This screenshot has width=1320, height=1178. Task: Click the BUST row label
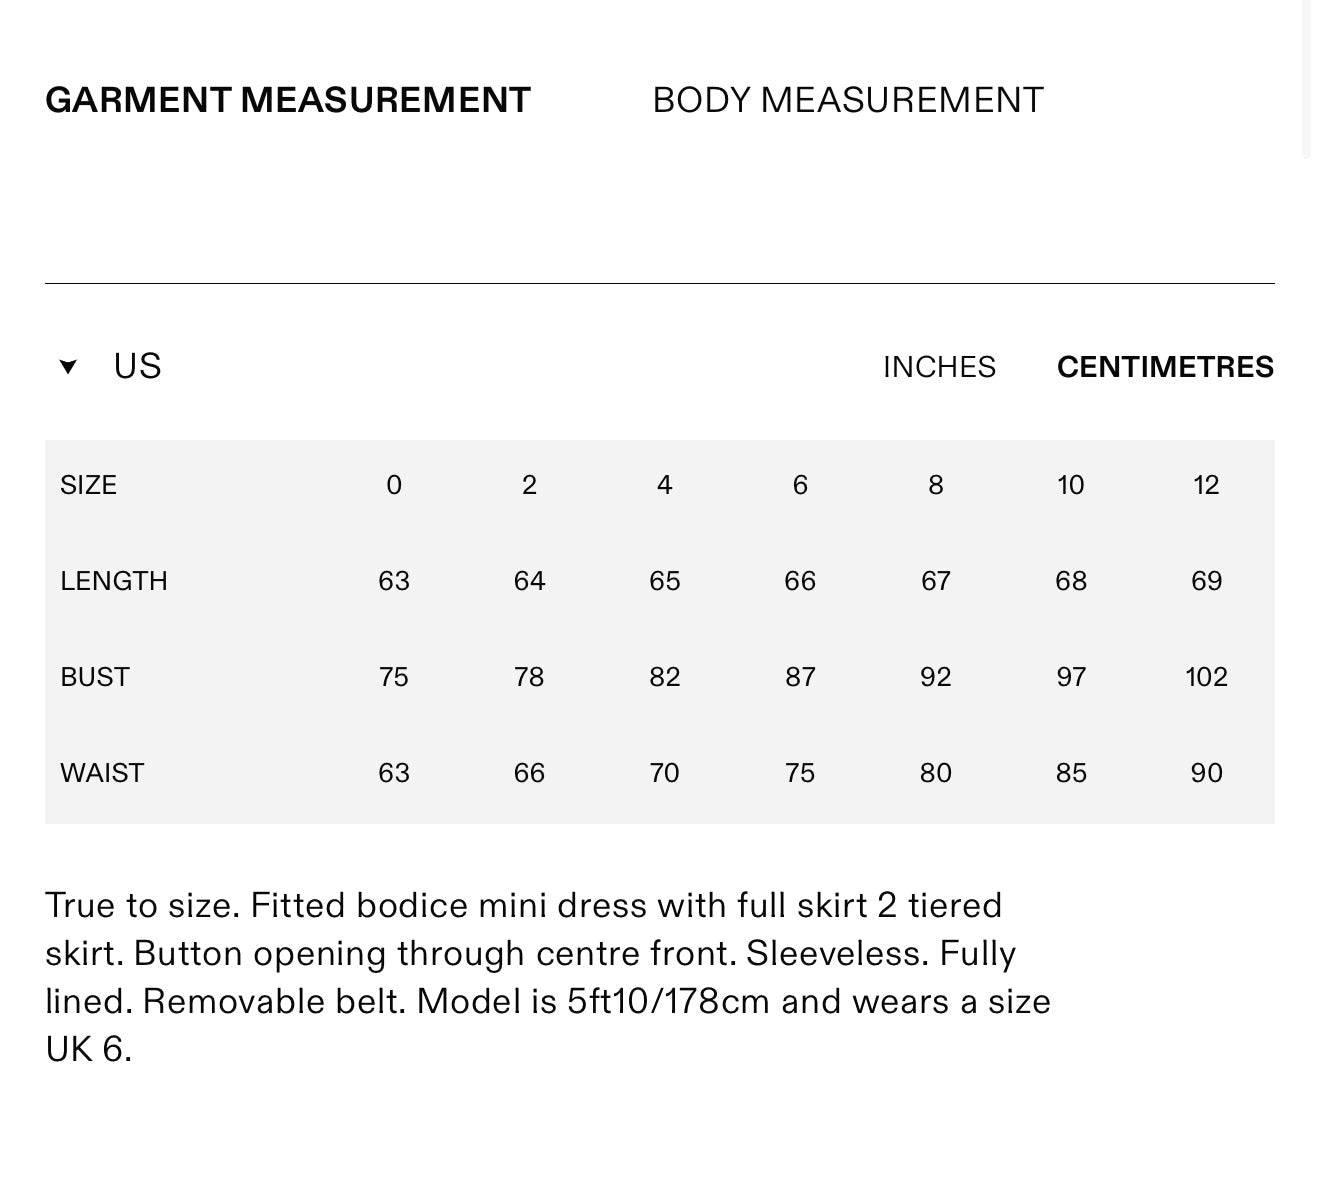pyautogui.click(x=95, y=677)
